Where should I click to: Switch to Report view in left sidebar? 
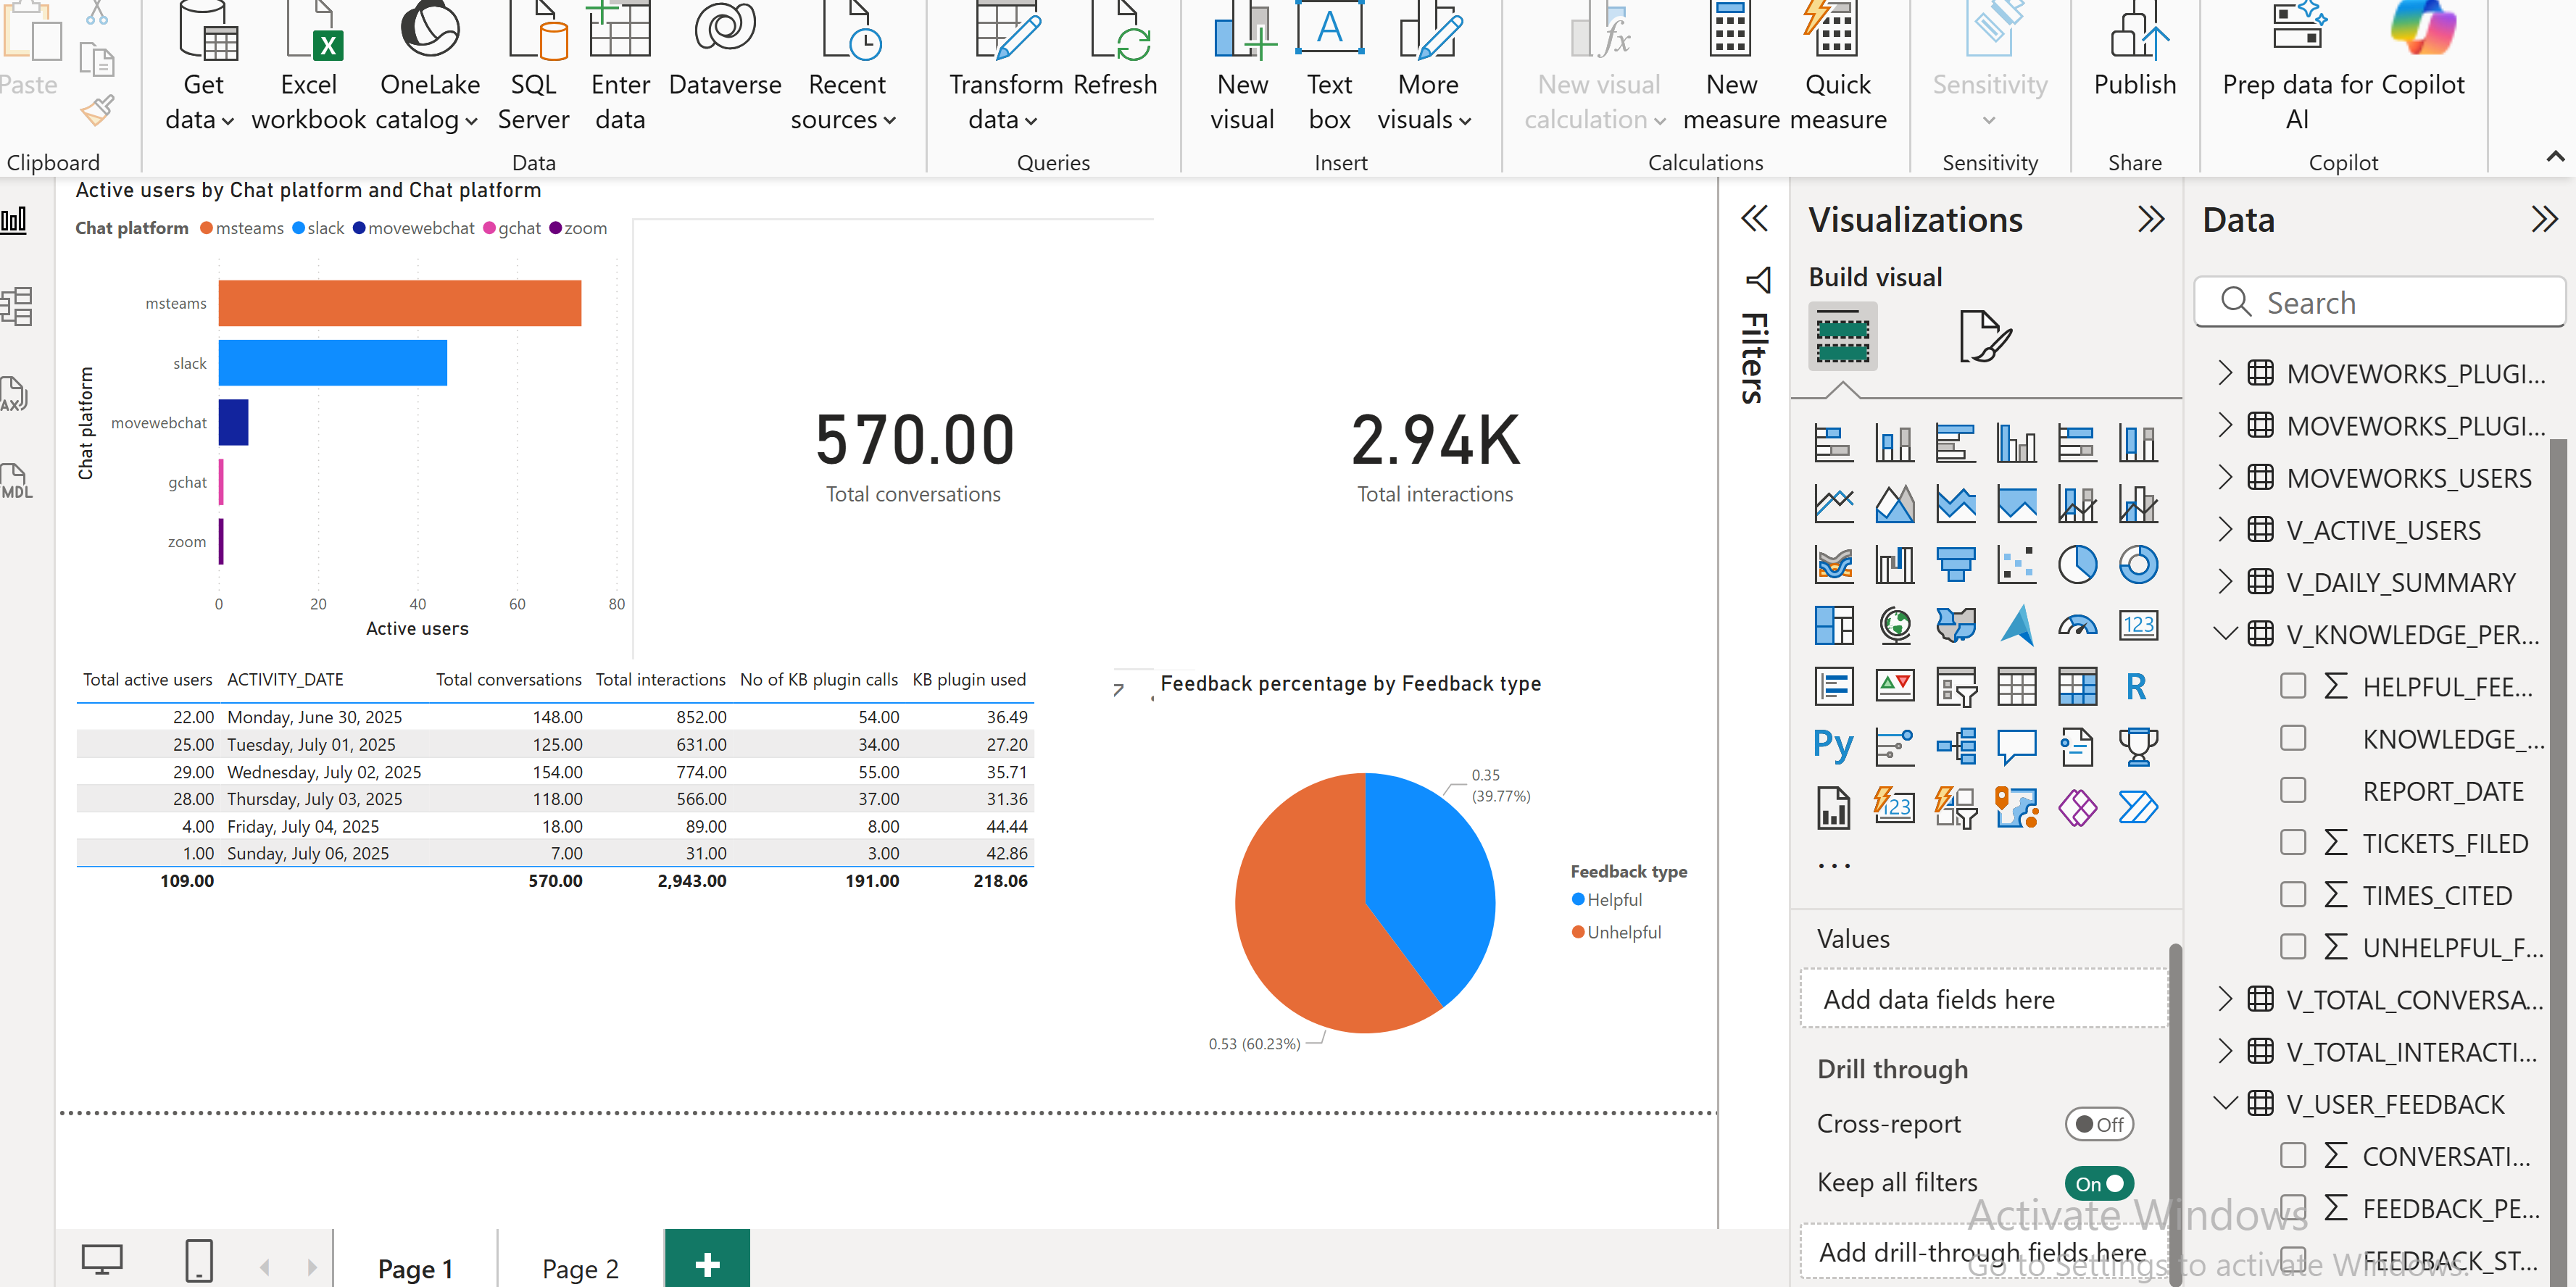pyautogui.click(x=15, y=220)
